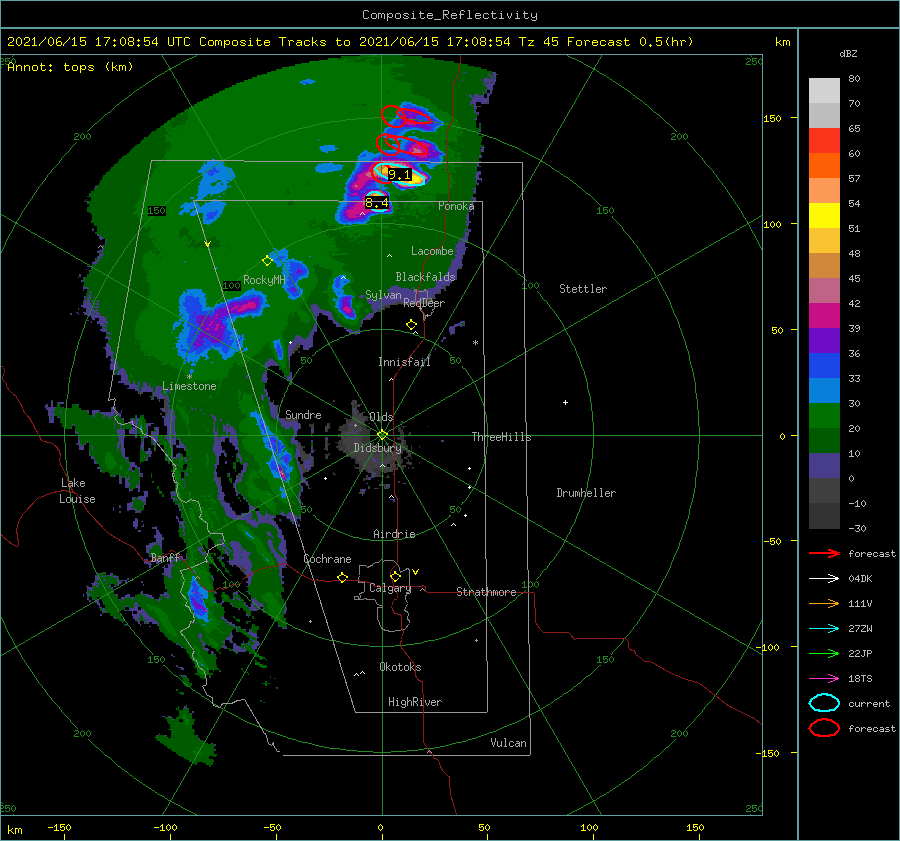The width and height of the screenshot is (900, 841).
Task: Click the Strathmore city label
Action: pyautogui.click(x=486, y=592)
